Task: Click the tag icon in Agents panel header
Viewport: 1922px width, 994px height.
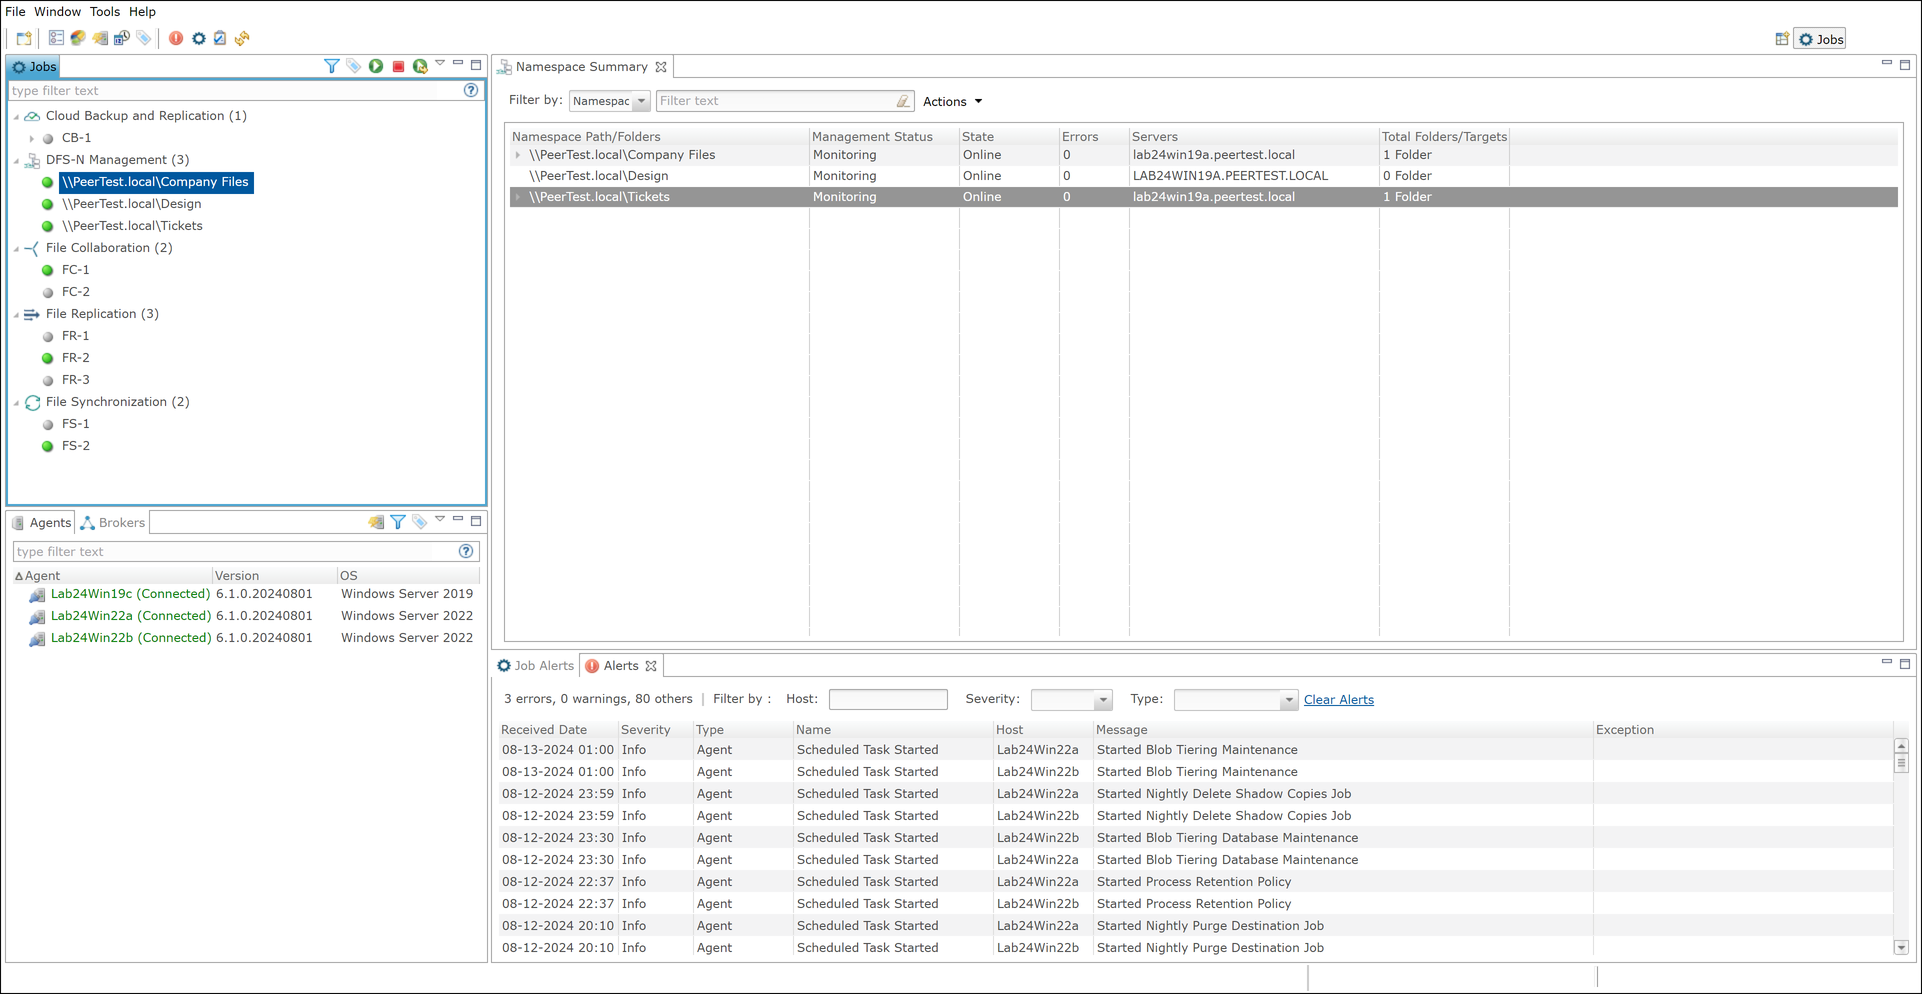Action: click(420, 522)
